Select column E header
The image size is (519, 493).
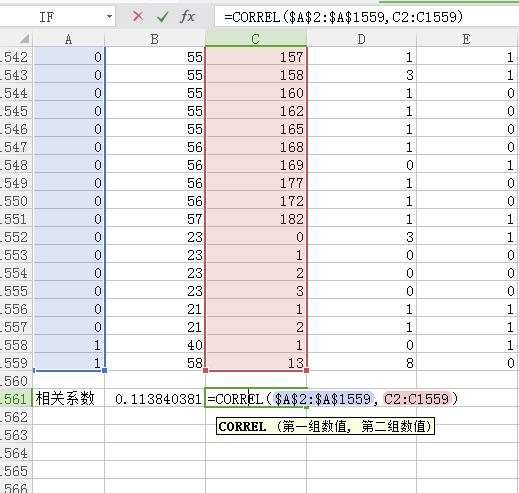[x=467, y=39]
